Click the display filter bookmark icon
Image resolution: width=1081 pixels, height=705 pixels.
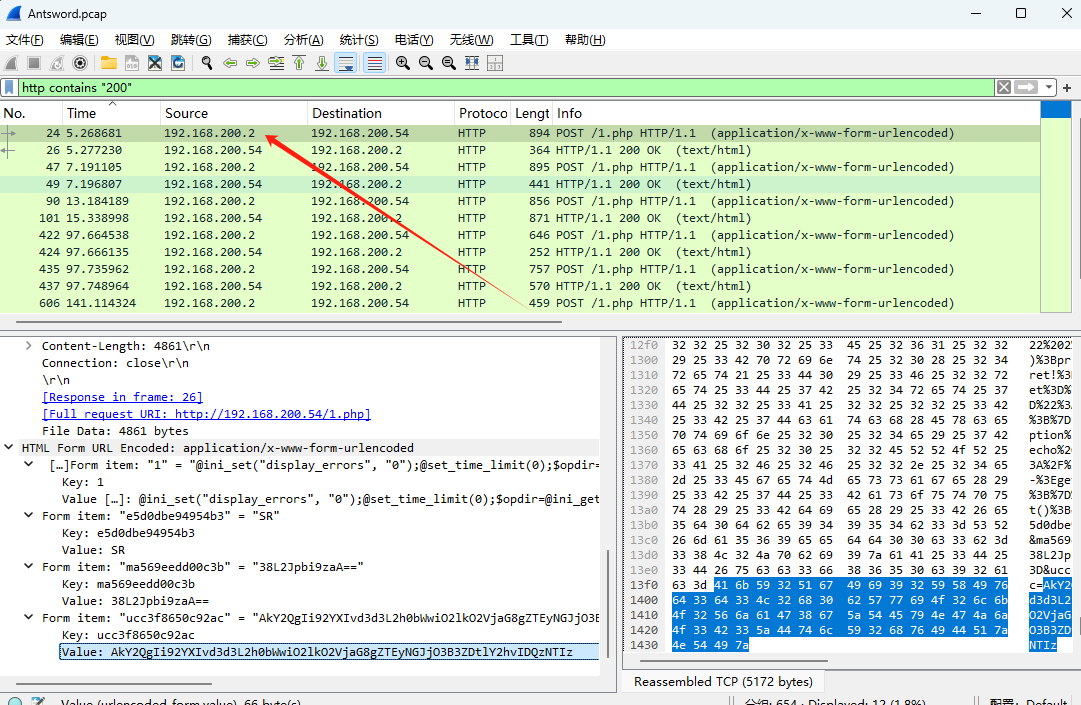click(x=9, y=88)
